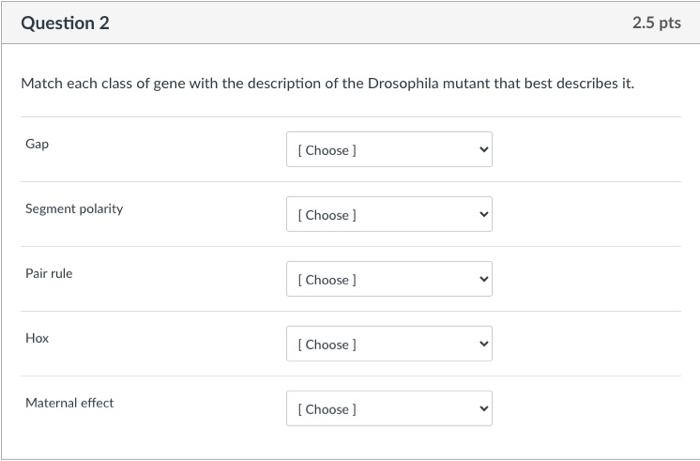Click the "Question 2" heading
This screenshot has height=461, width=700.
click(x=65, y=23)
